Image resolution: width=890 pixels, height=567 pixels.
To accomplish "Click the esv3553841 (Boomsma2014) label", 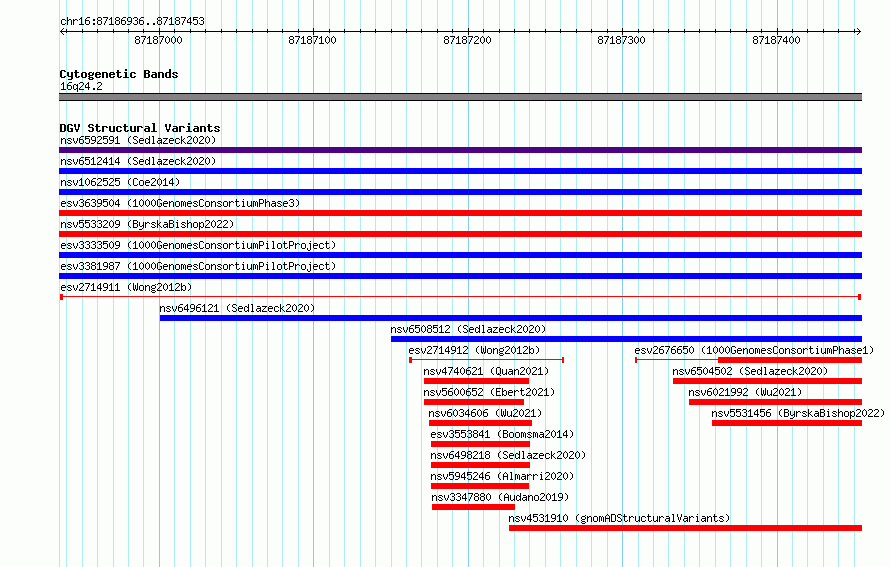I will click(502, 434).
